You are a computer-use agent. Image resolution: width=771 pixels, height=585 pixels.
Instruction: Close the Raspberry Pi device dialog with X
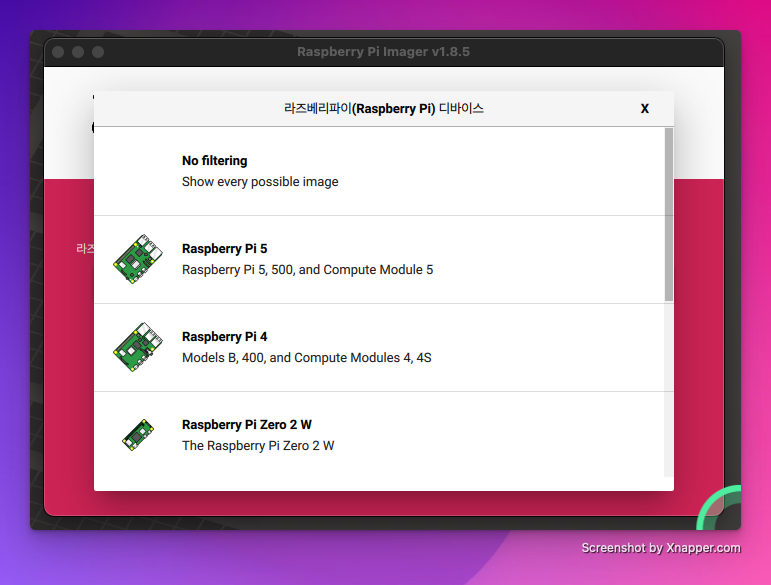tap(645, 109)
